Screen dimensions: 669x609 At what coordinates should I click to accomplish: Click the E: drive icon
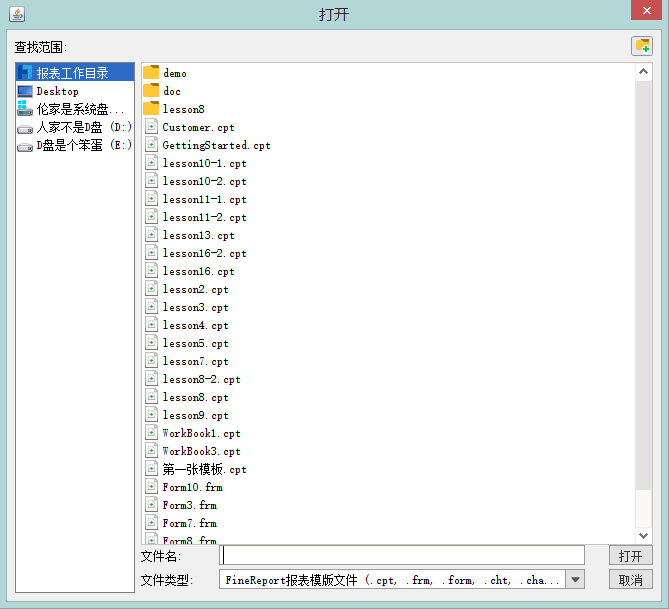point(25,147)
